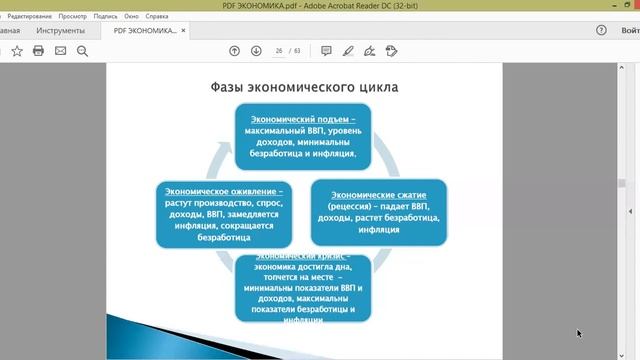This screenshot has width=640, height=360.
Task: Open the help question mark icon
Action: 601,30
